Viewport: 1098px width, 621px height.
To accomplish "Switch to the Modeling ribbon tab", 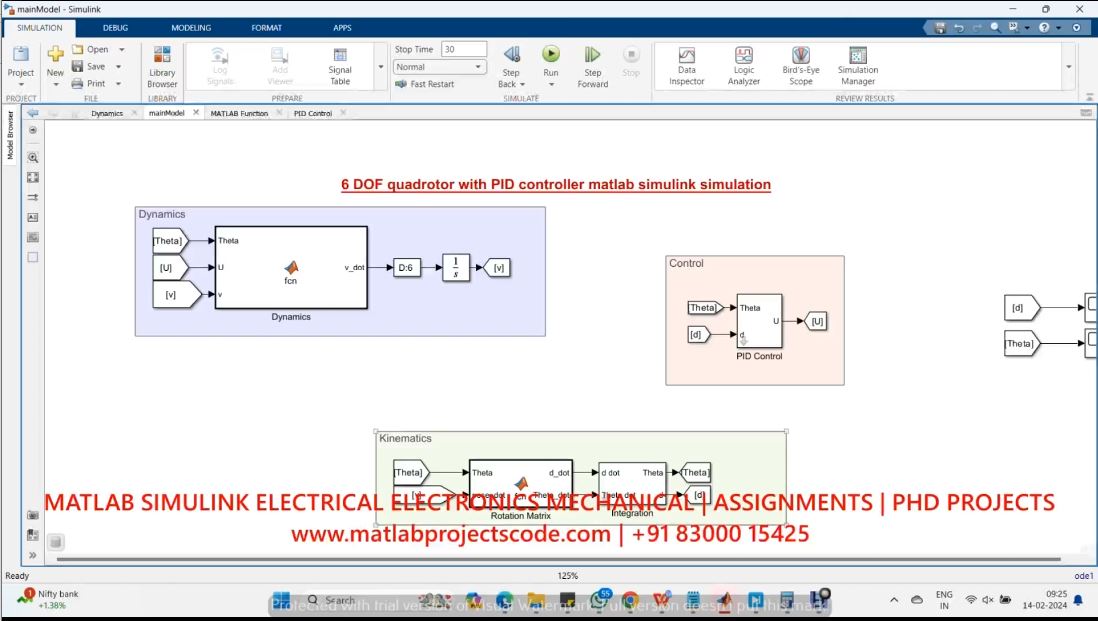I will tap(191, 28).
